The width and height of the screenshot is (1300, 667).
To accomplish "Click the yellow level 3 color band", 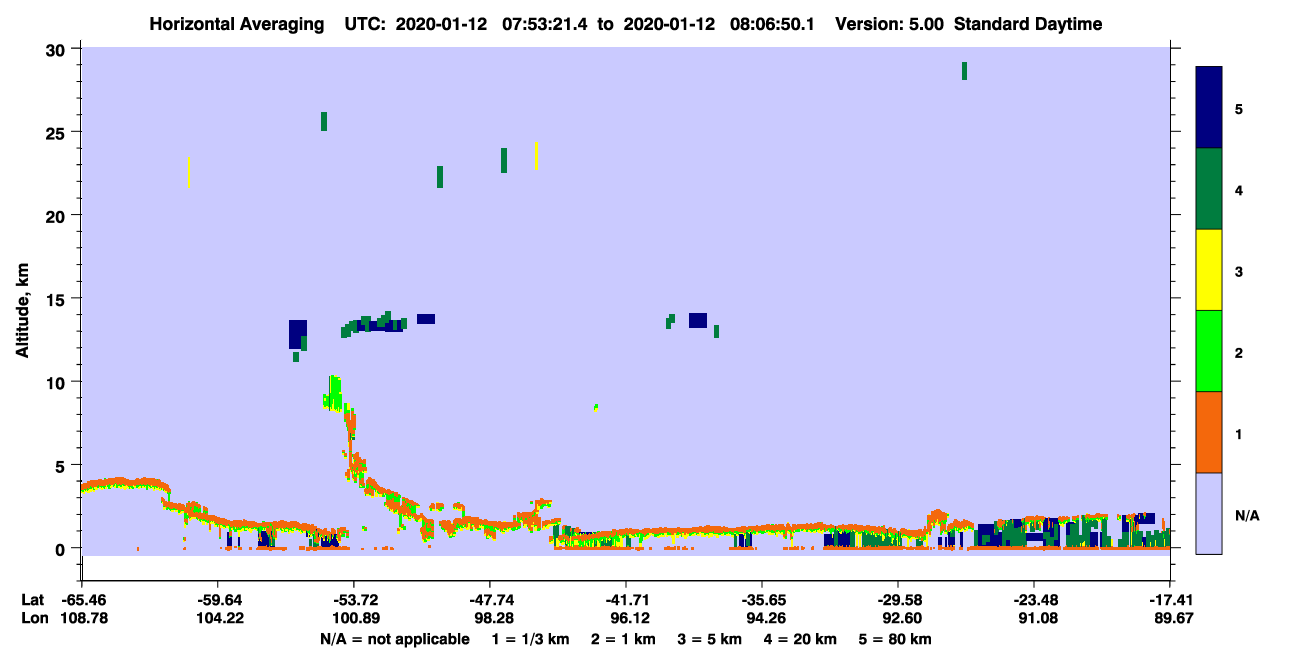I will coord(1209,270).
